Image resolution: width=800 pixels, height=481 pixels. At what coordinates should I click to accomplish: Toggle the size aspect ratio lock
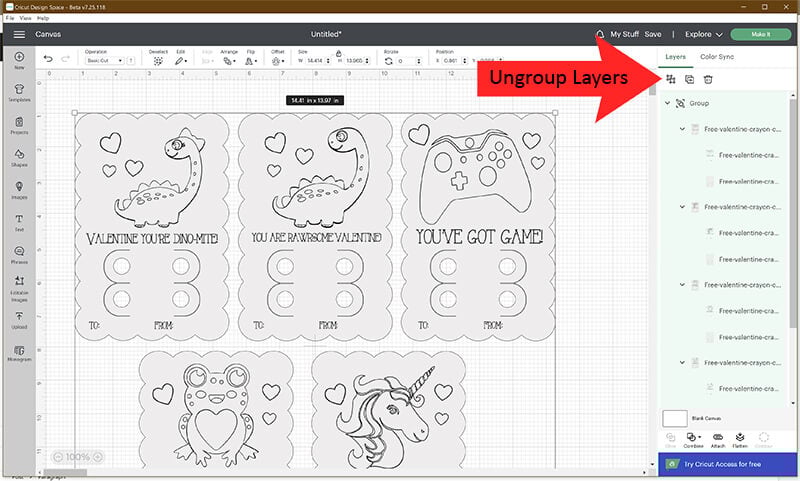[x=338, y=53]
